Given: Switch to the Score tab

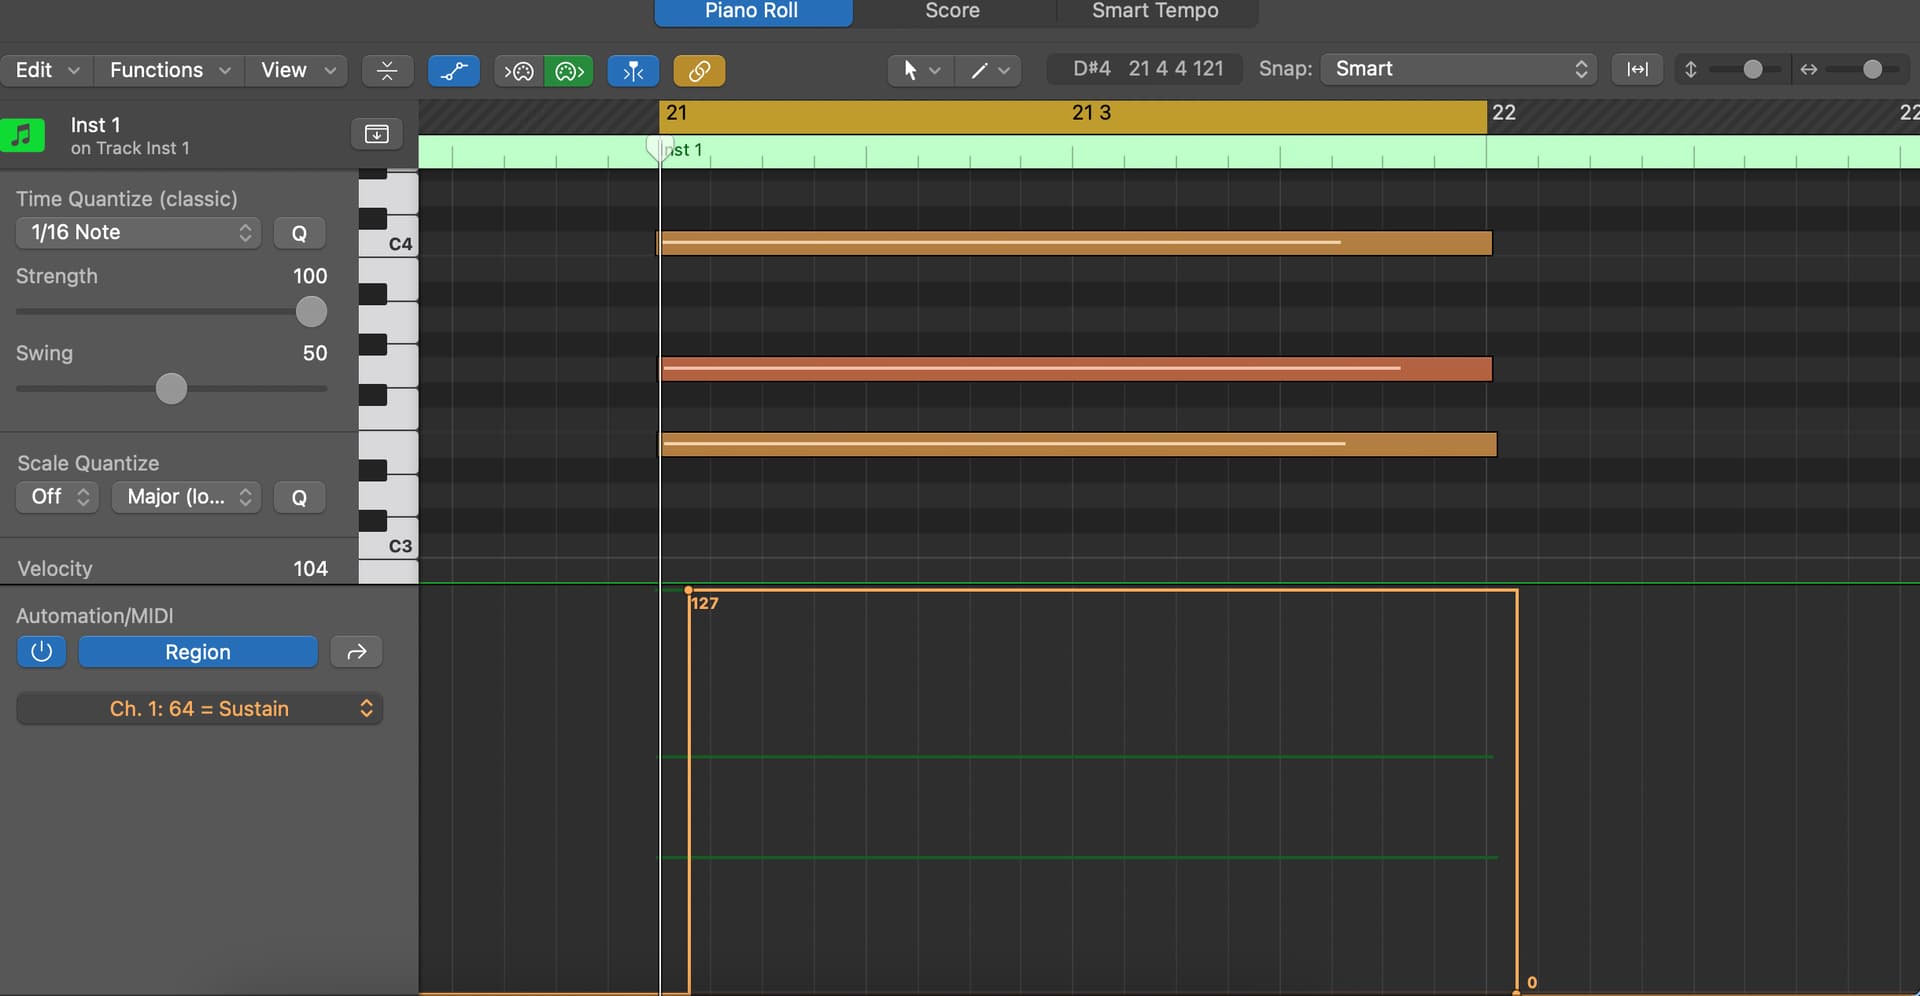Looking at the screenshot, I should [952, 11].
